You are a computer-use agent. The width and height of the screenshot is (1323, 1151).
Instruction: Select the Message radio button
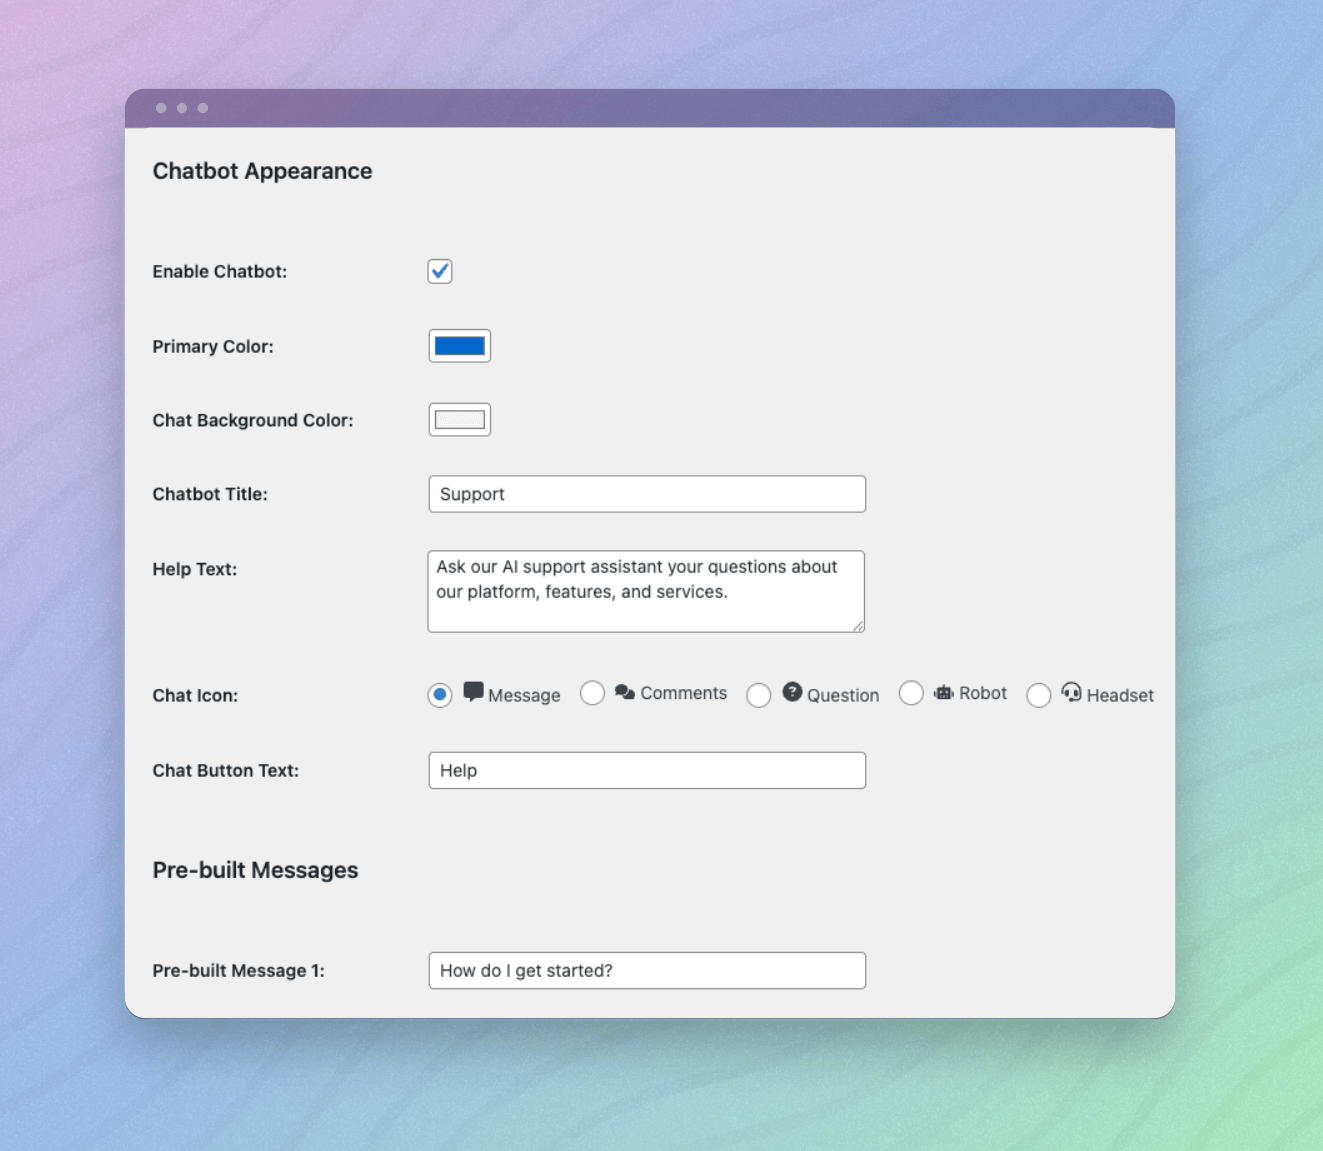tap(439, 694)
